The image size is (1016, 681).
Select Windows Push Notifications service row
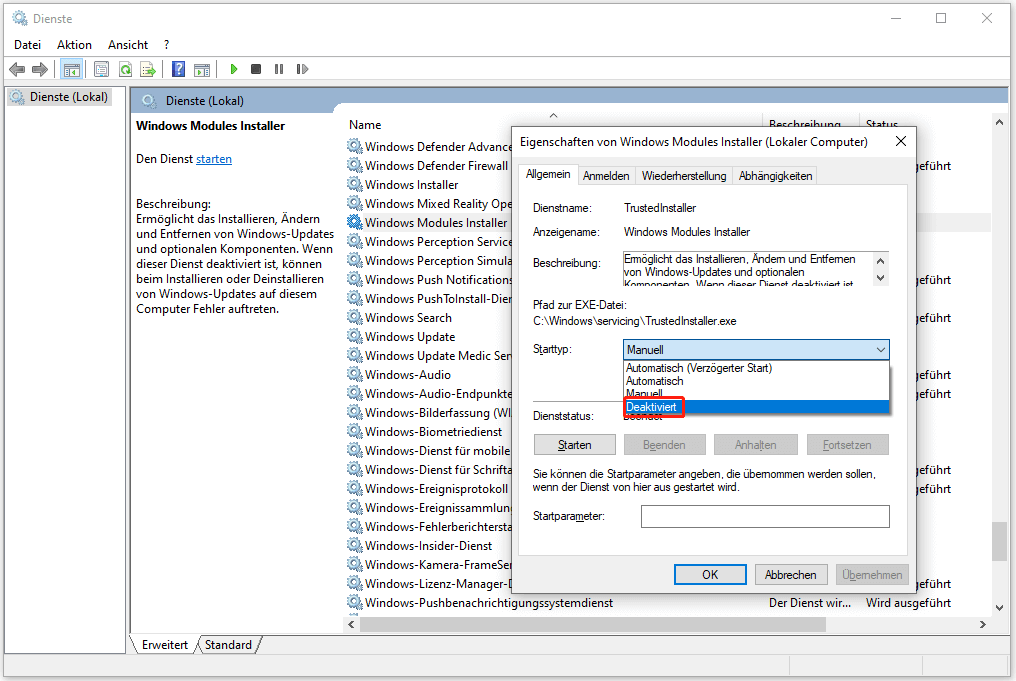click(x=429, y=279)
